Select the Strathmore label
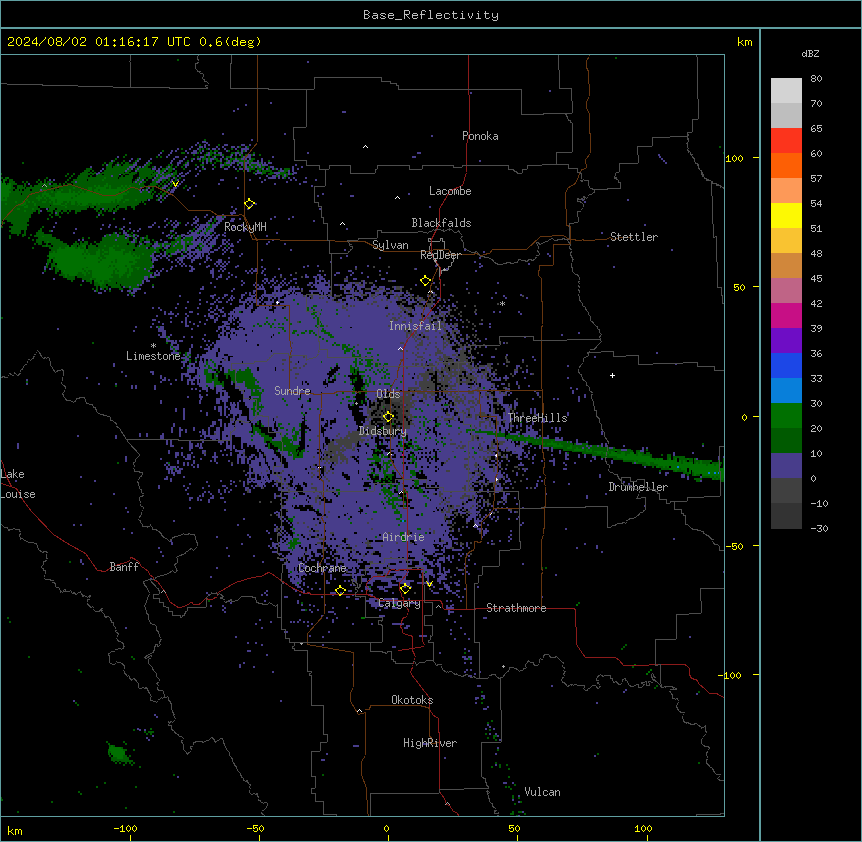This screenshot has height=842, width=862. click(x=516, y=608)
